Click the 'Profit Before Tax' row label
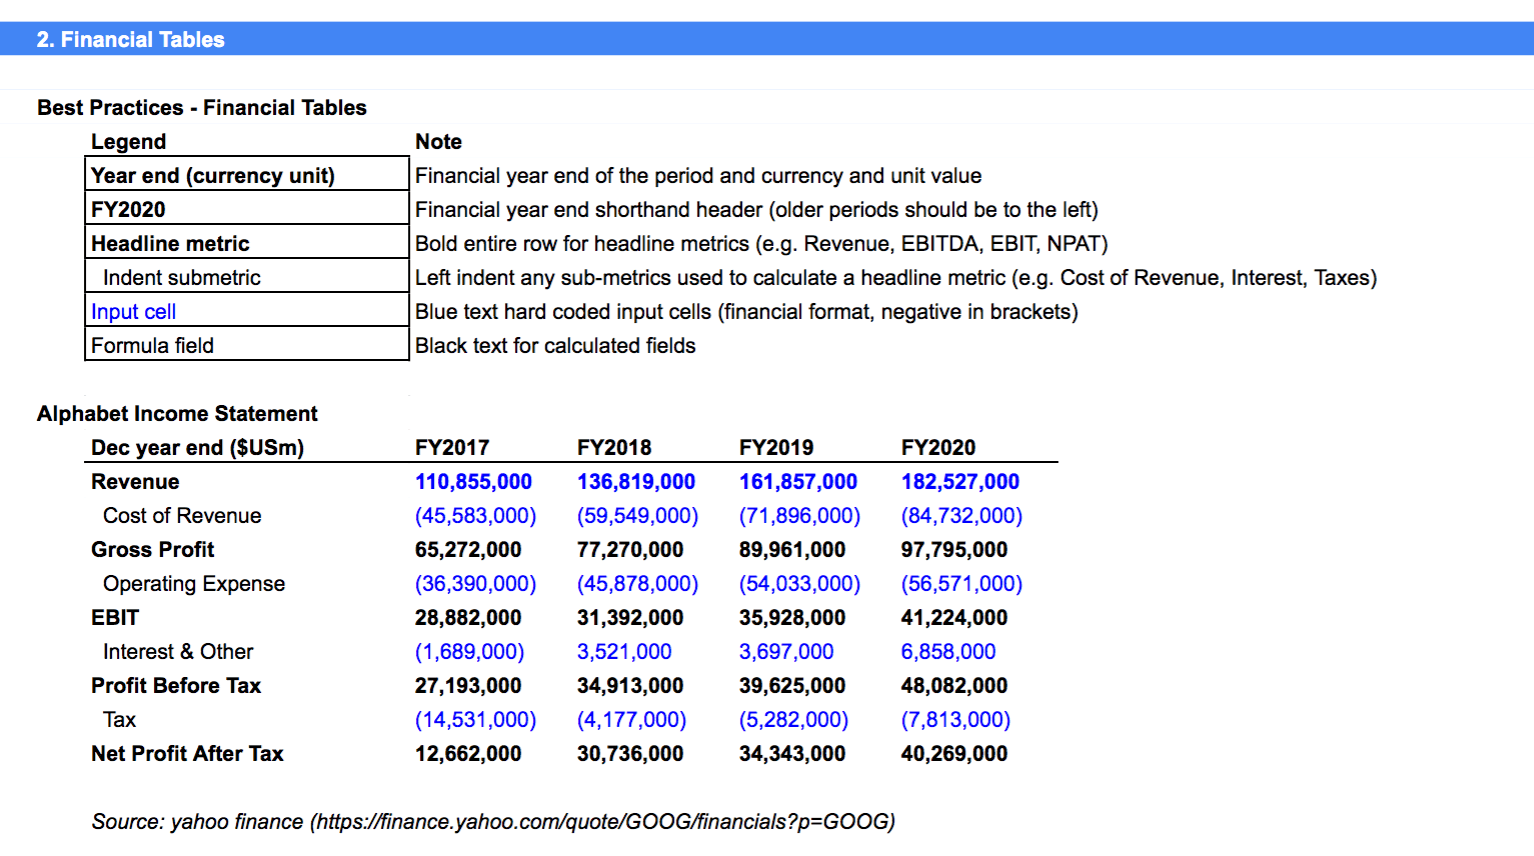This screenshot has height=856, width=1534. [176, 686]
